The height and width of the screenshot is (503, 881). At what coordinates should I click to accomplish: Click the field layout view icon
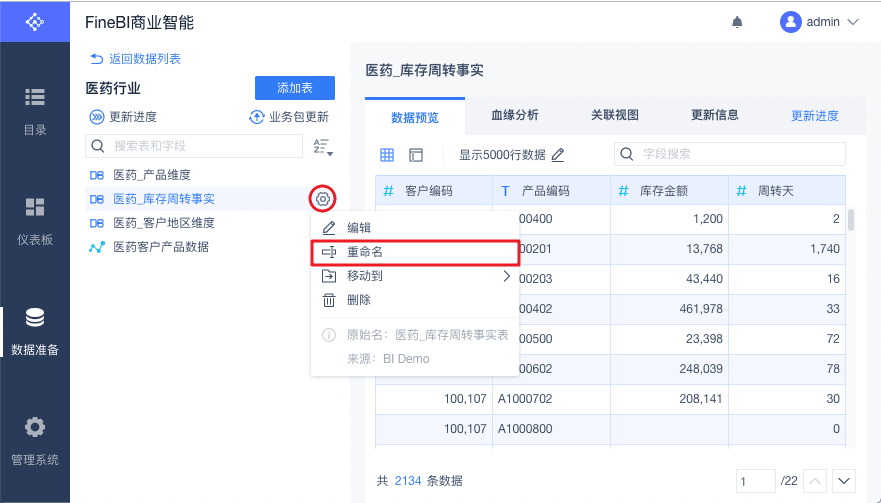pos(416,155)
